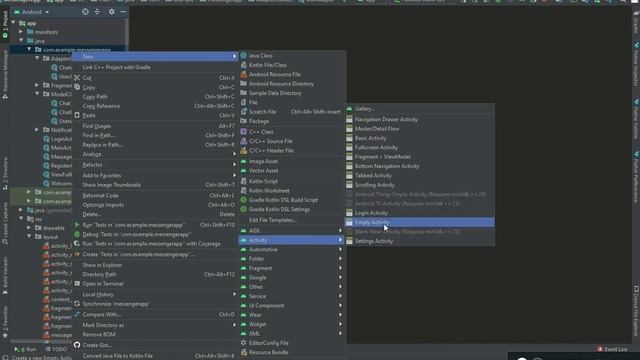640x360 pixels.
Task: Choose Fragment + ViewModel option
Action: point(420,157)
